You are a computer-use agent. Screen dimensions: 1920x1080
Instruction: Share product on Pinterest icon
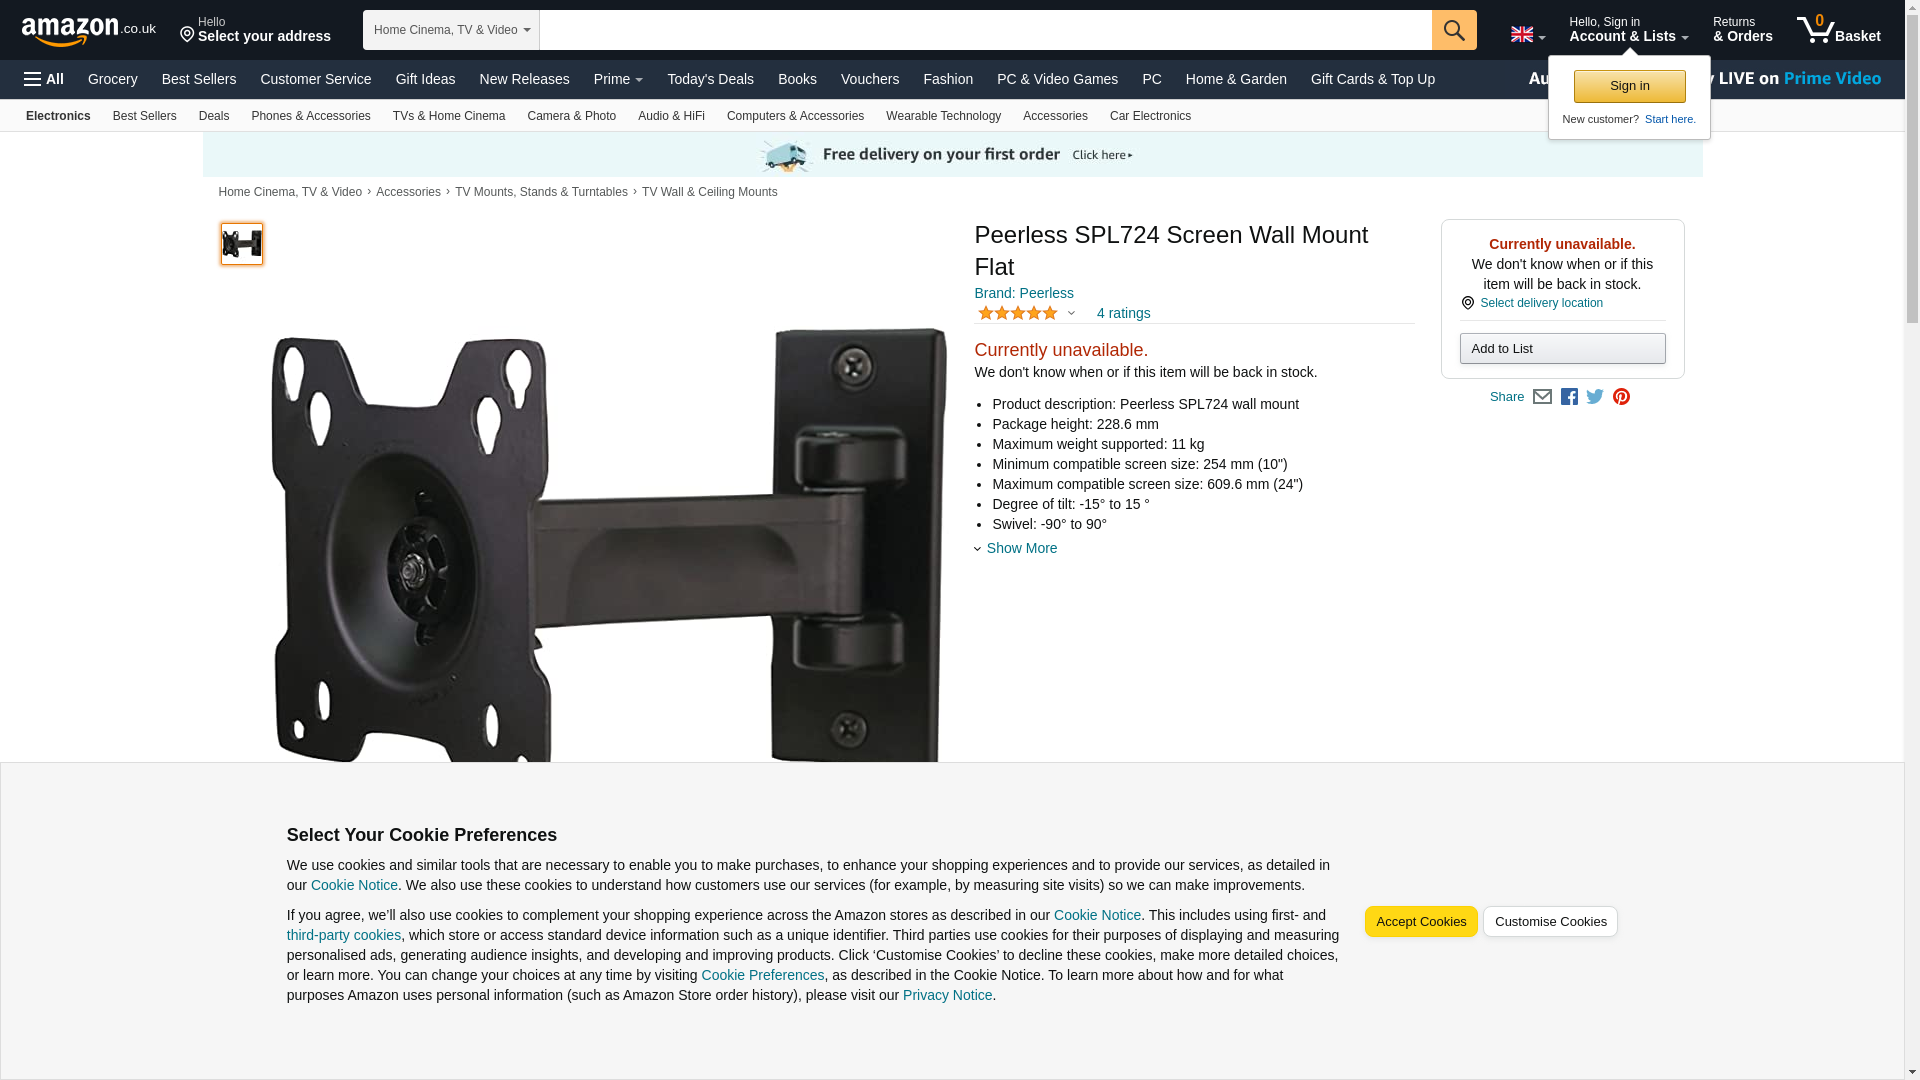1621,397
